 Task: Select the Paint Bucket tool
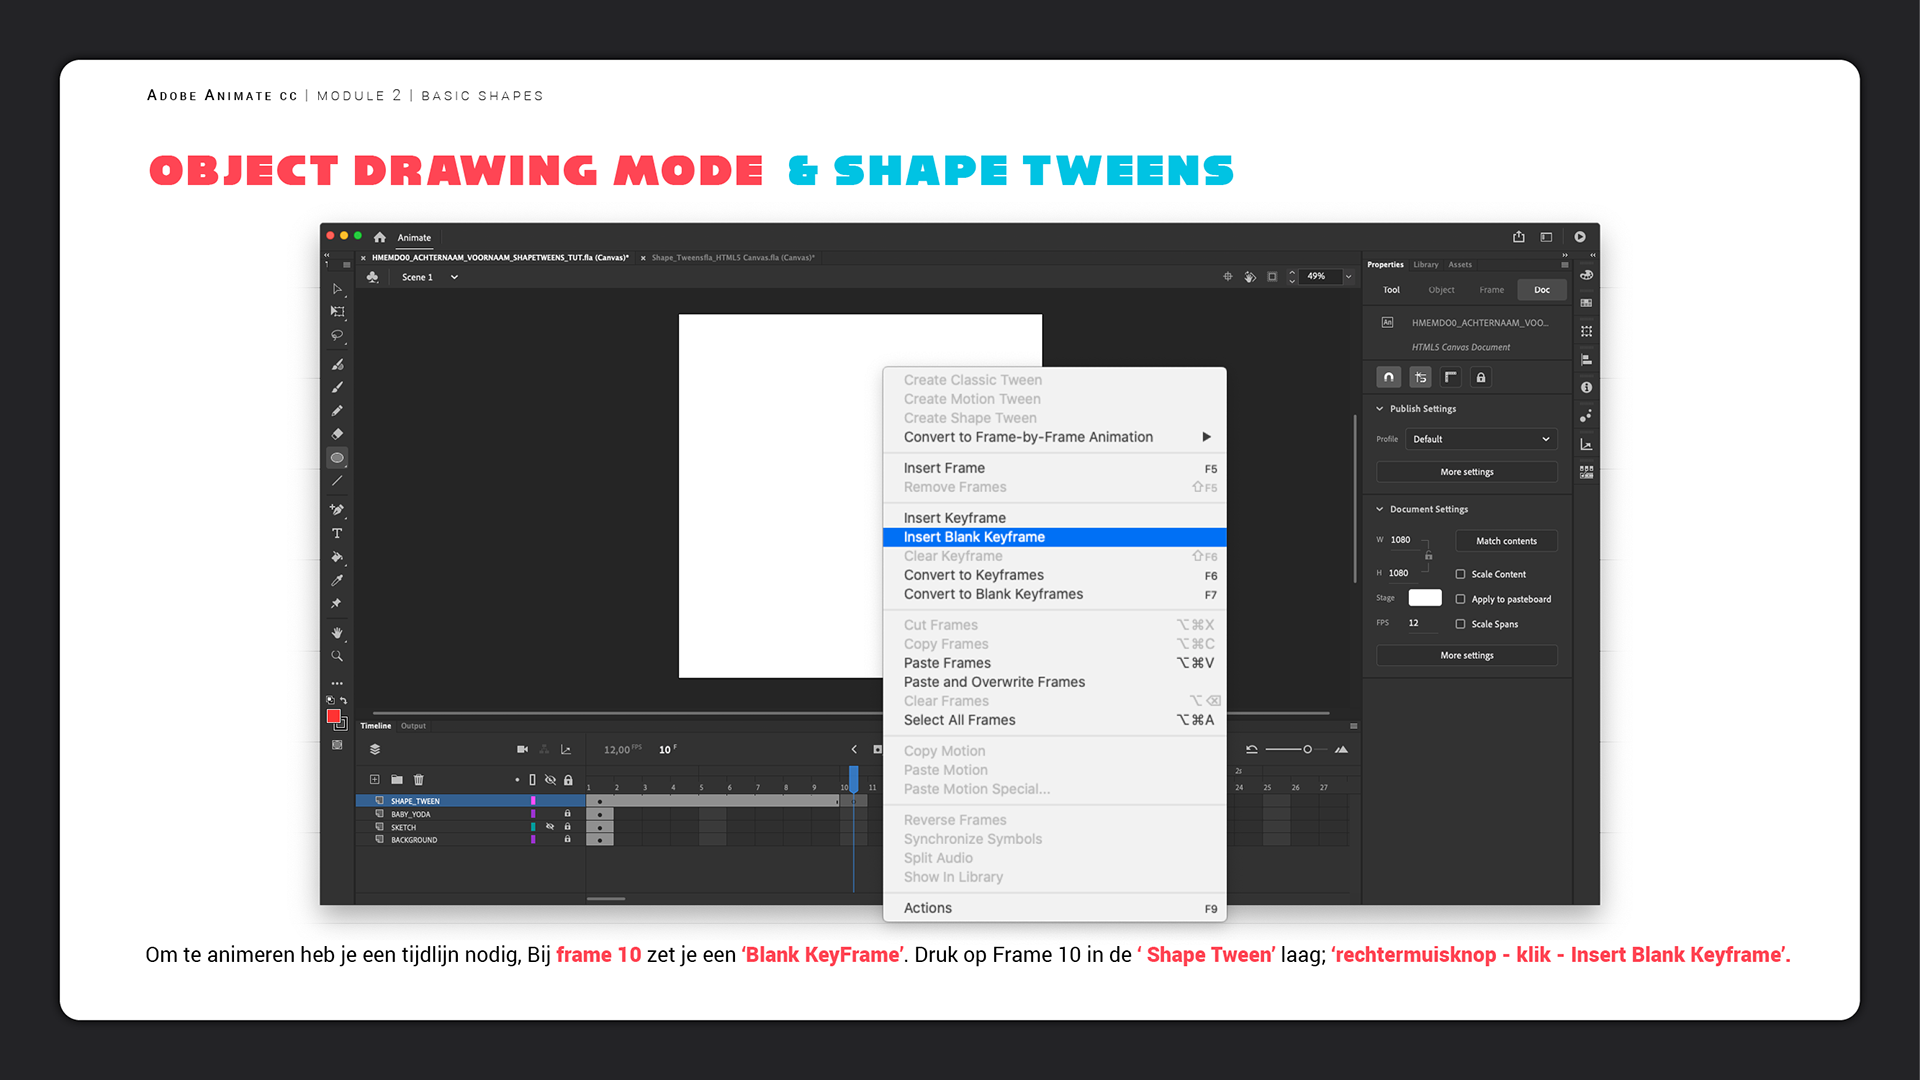point(337,557)
